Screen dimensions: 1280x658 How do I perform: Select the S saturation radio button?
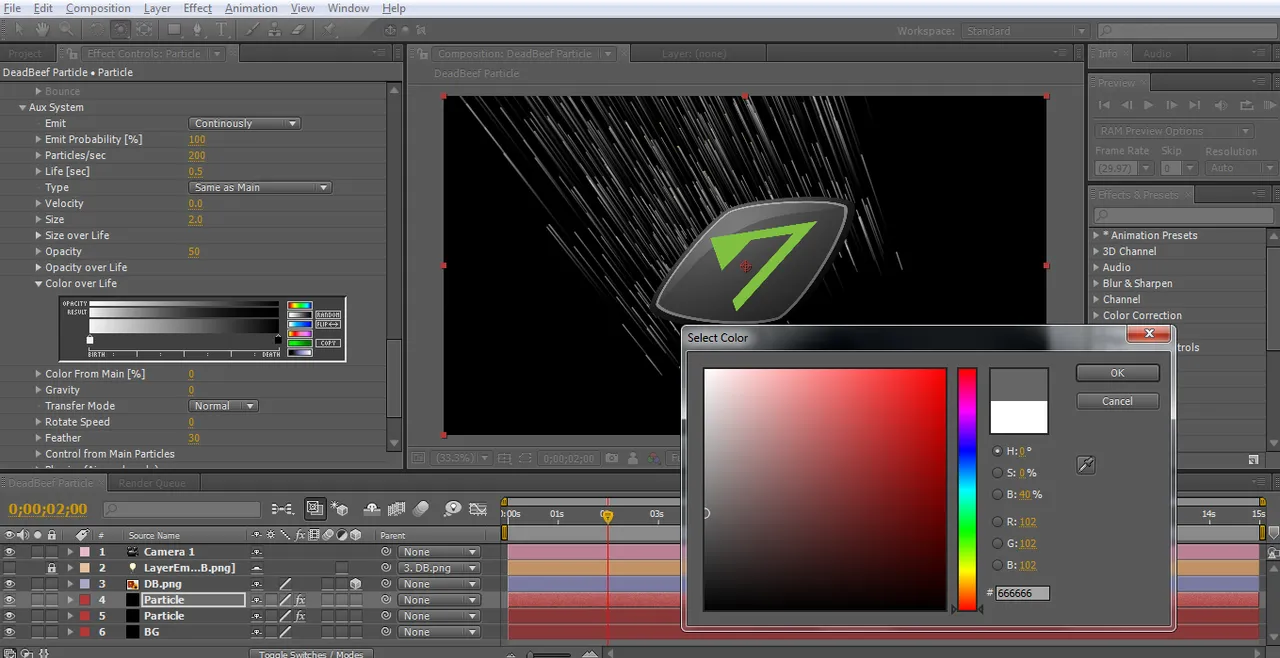tap(997, 473)
